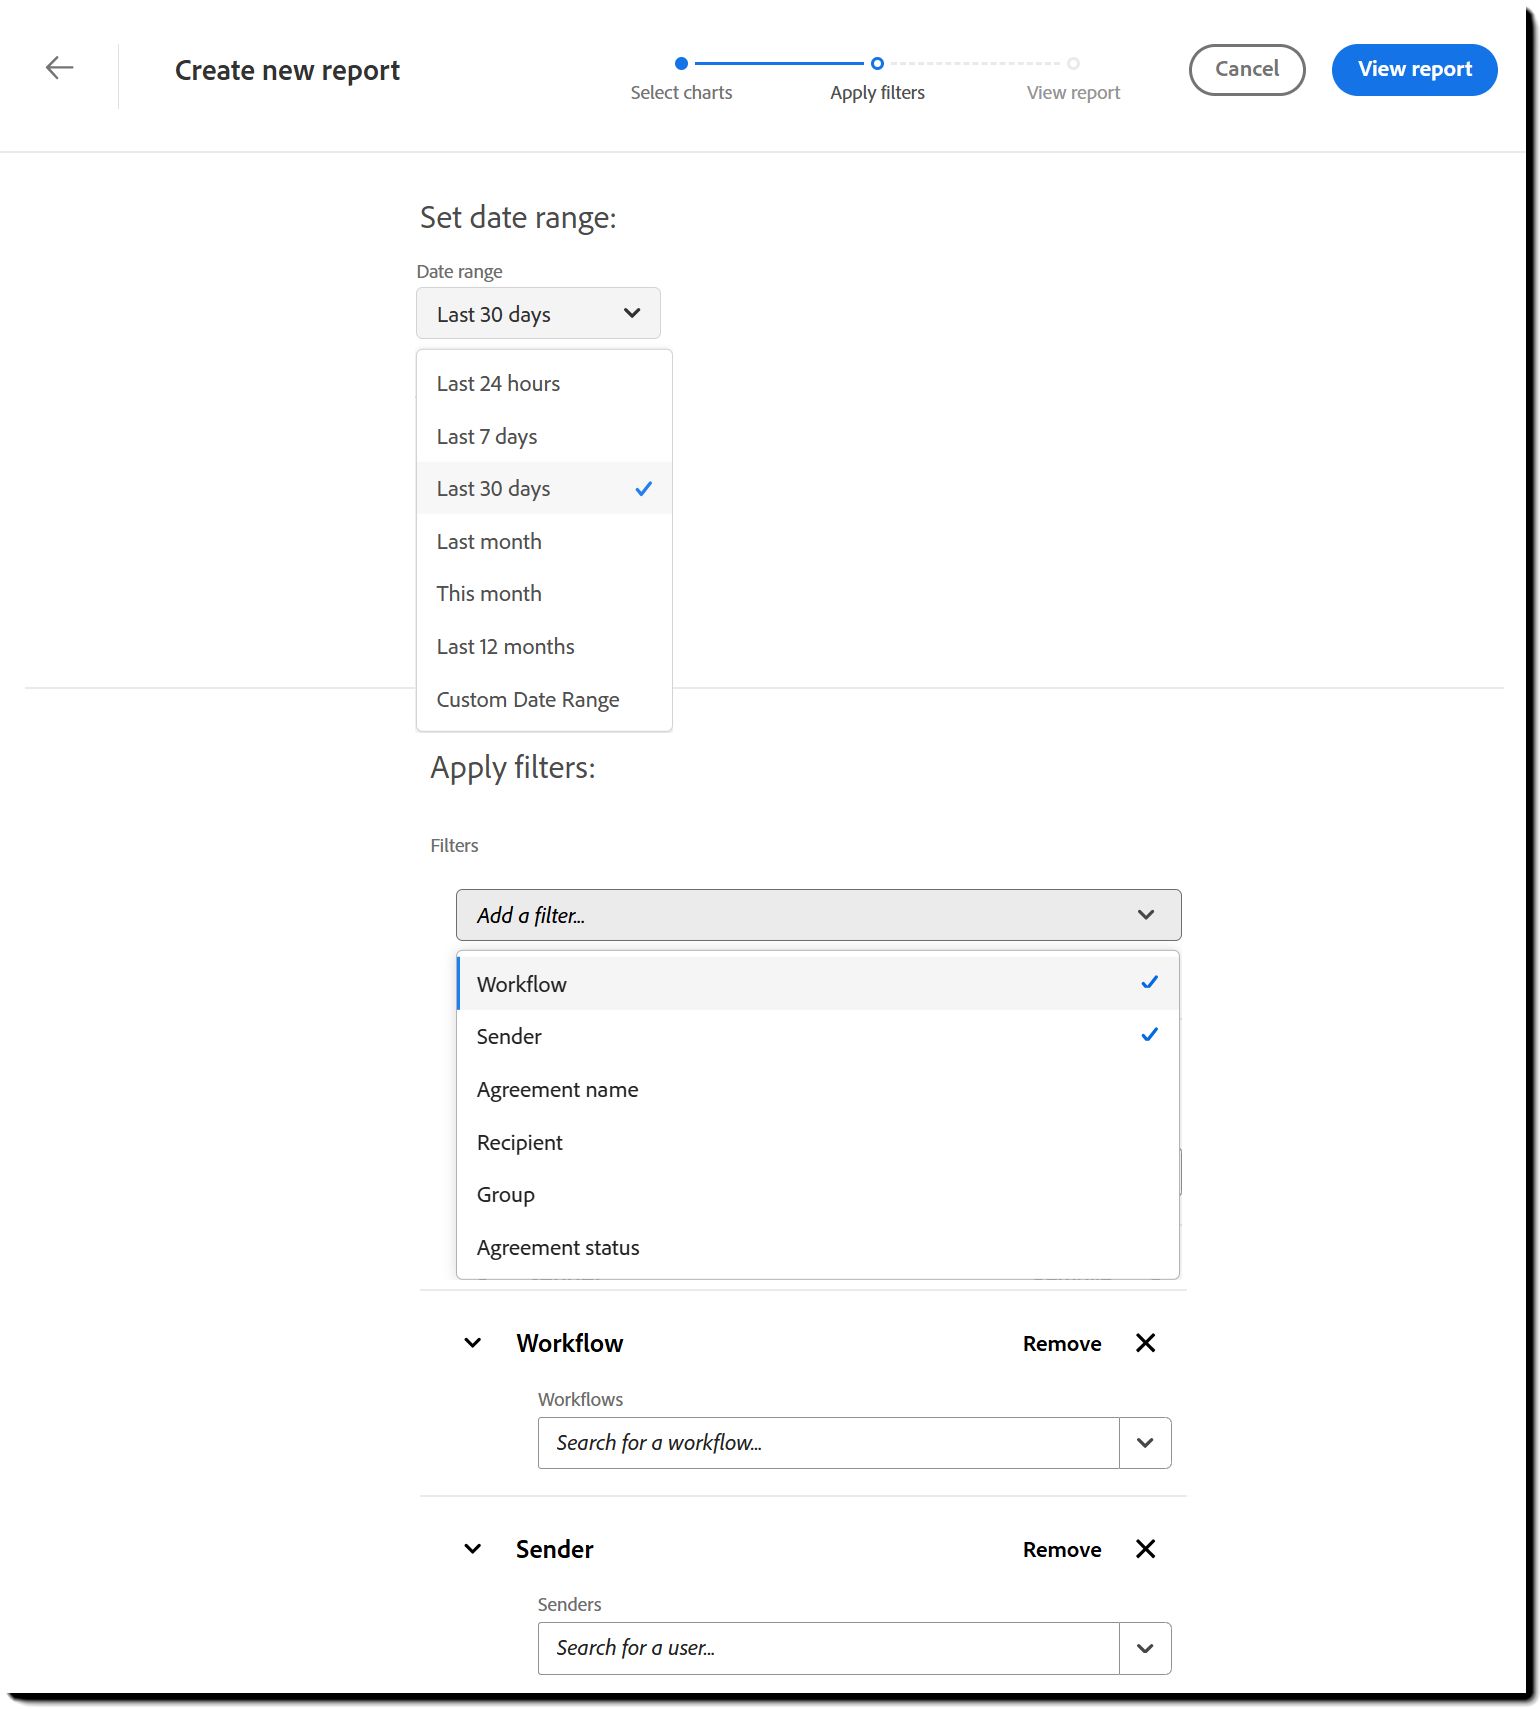Click the View report button
1540x1709 pixels.
tap(1414, 69)
